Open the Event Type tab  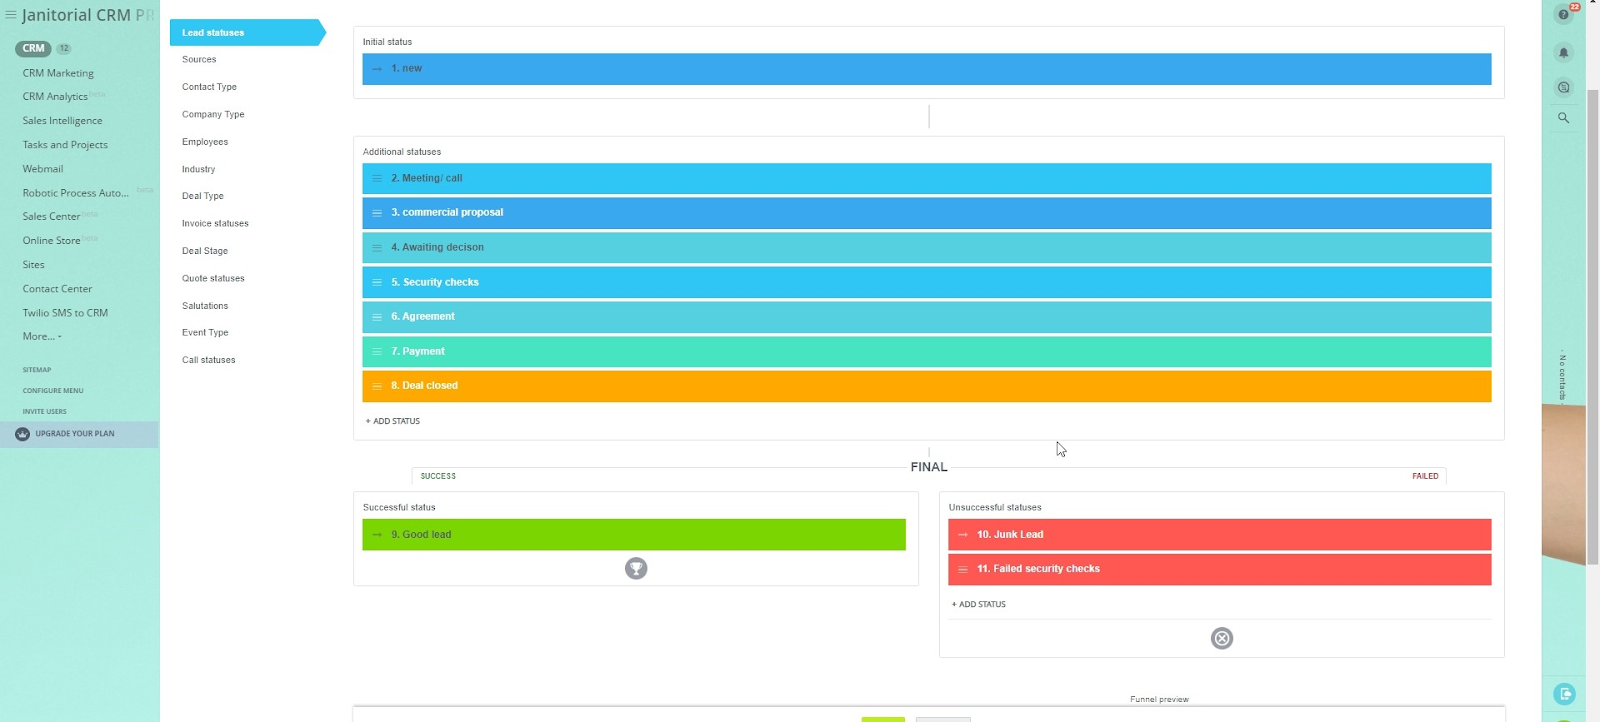click(x=205, y=333)
